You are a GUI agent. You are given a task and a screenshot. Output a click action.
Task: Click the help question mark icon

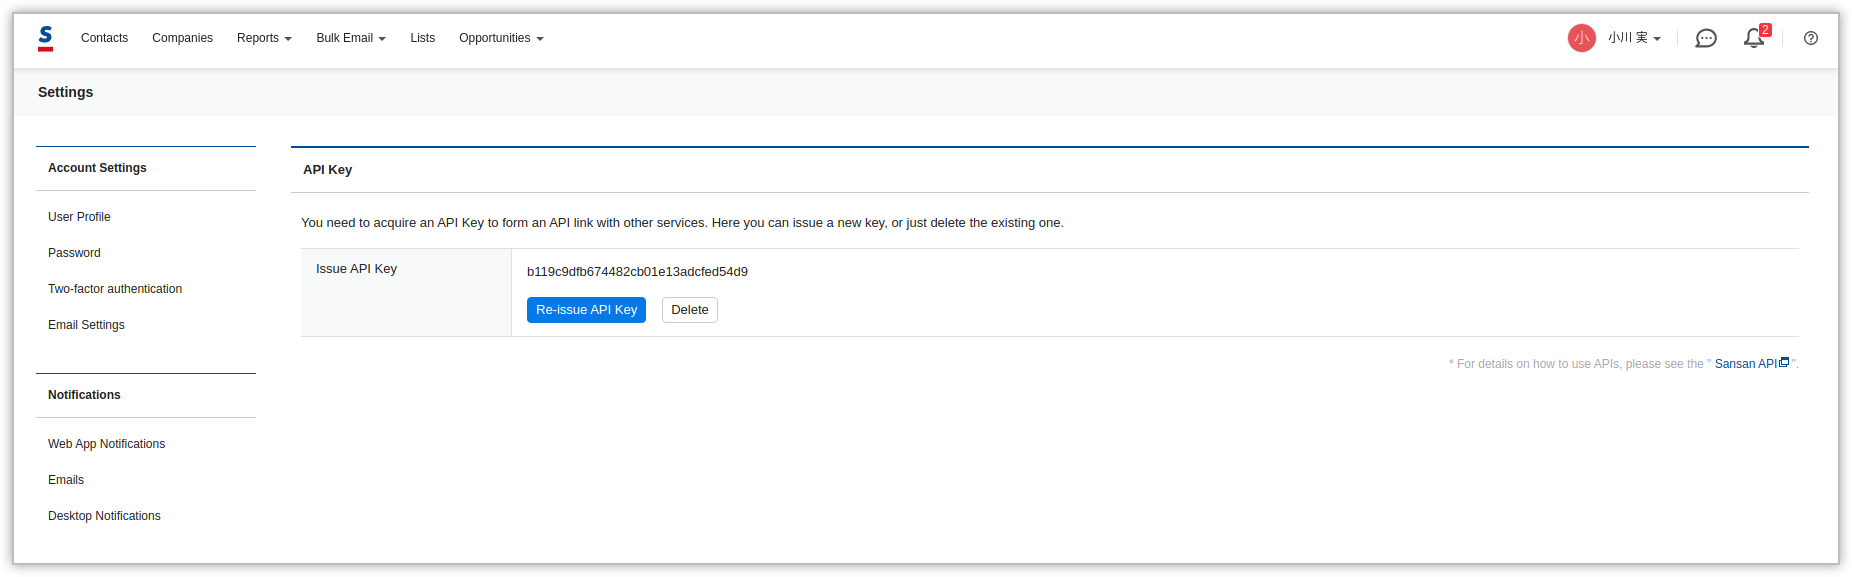pos(1811,38)
